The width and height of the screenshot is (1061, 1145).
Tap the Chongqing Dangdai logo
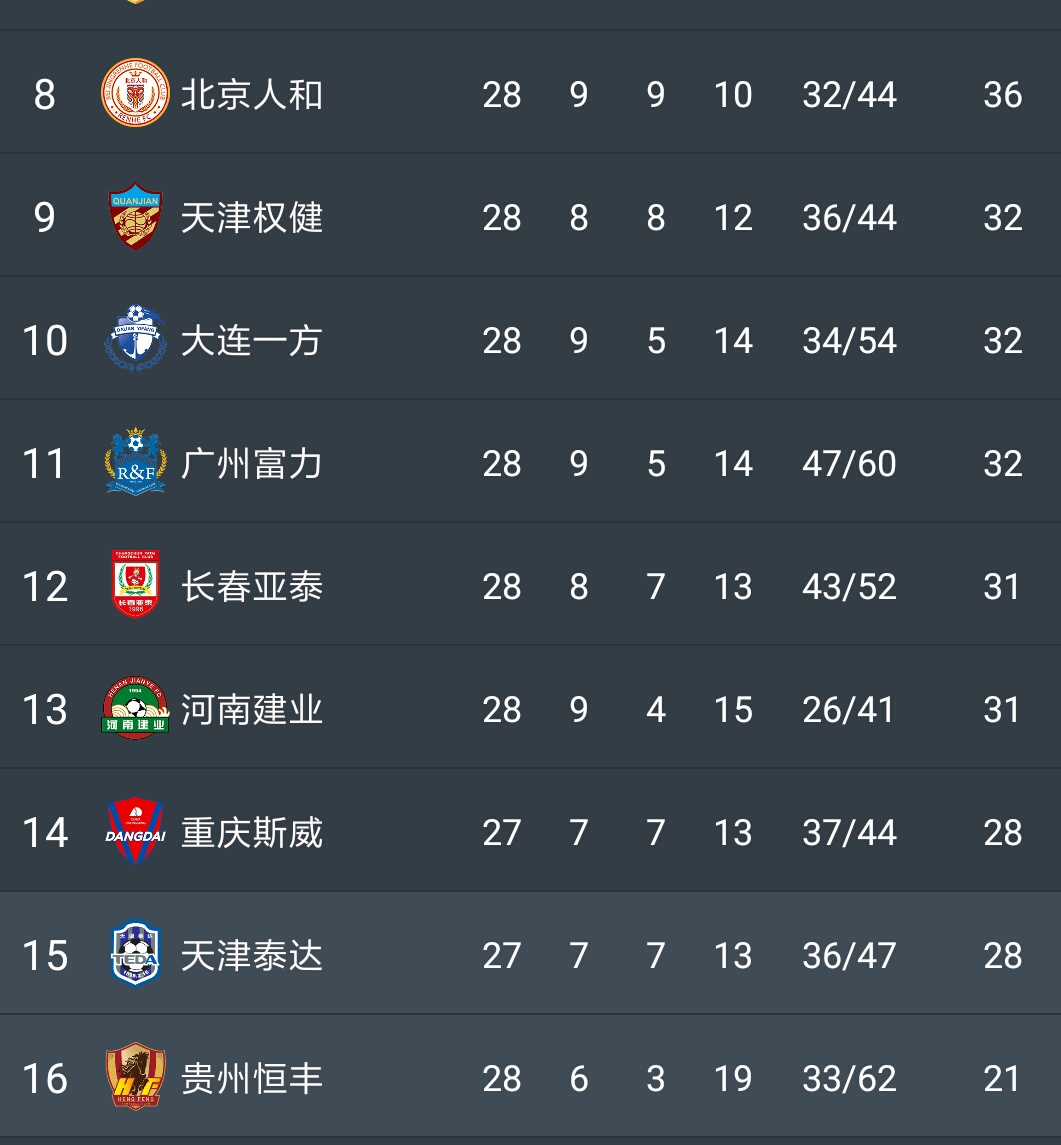point(135,830)
